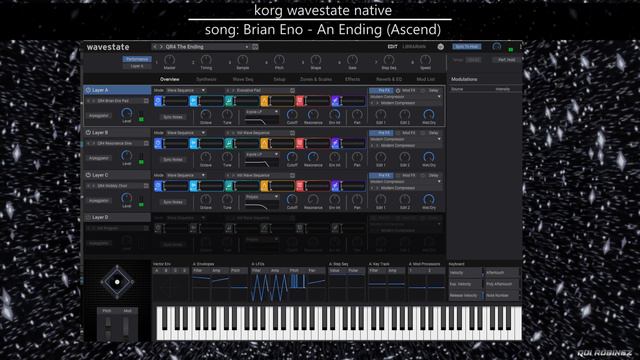The width and height of the screenshot is (640, 360).
Task: Click round settings icon beside Librarian
Action: tap(440, 47)
